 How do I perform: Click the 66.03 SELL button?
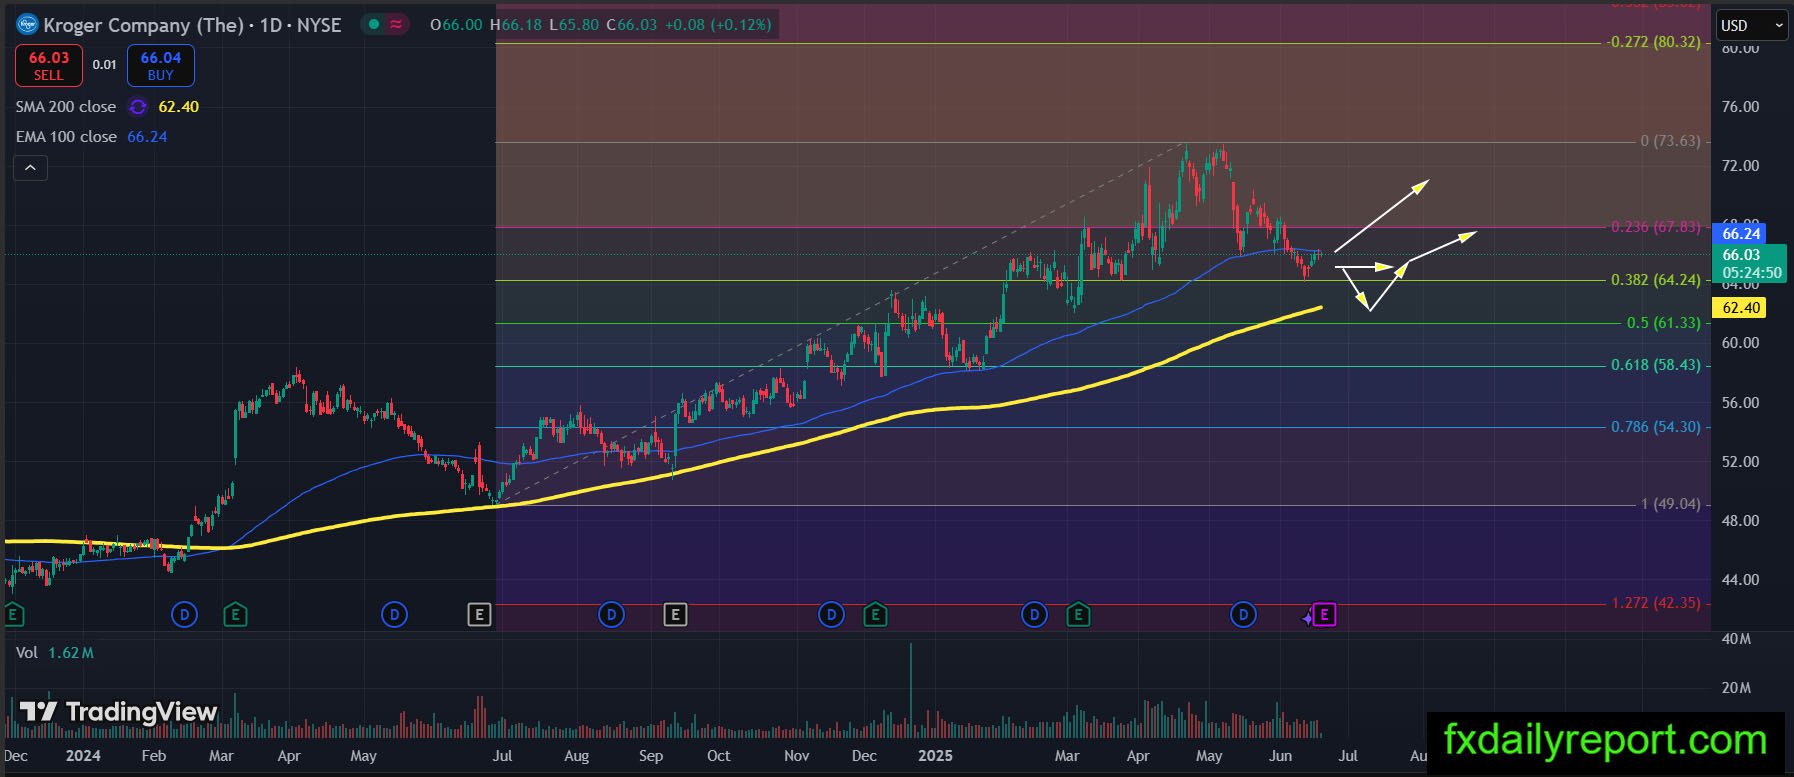point(49,66)
